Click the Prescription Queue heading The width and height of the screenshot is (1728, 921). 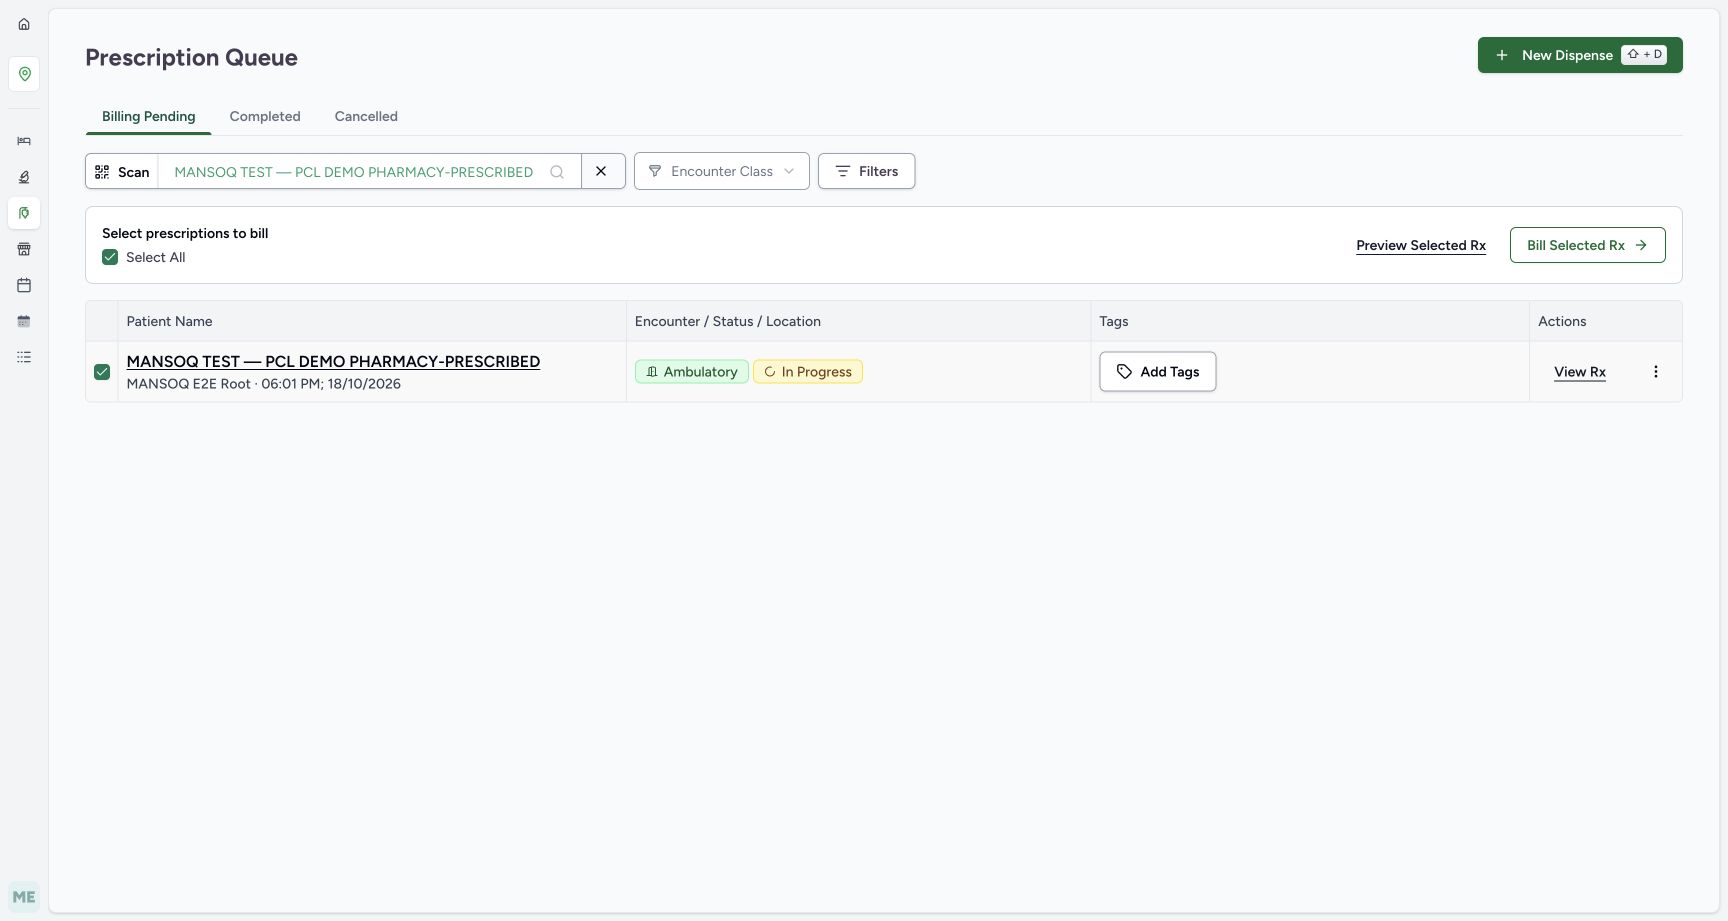pos(191,57)
